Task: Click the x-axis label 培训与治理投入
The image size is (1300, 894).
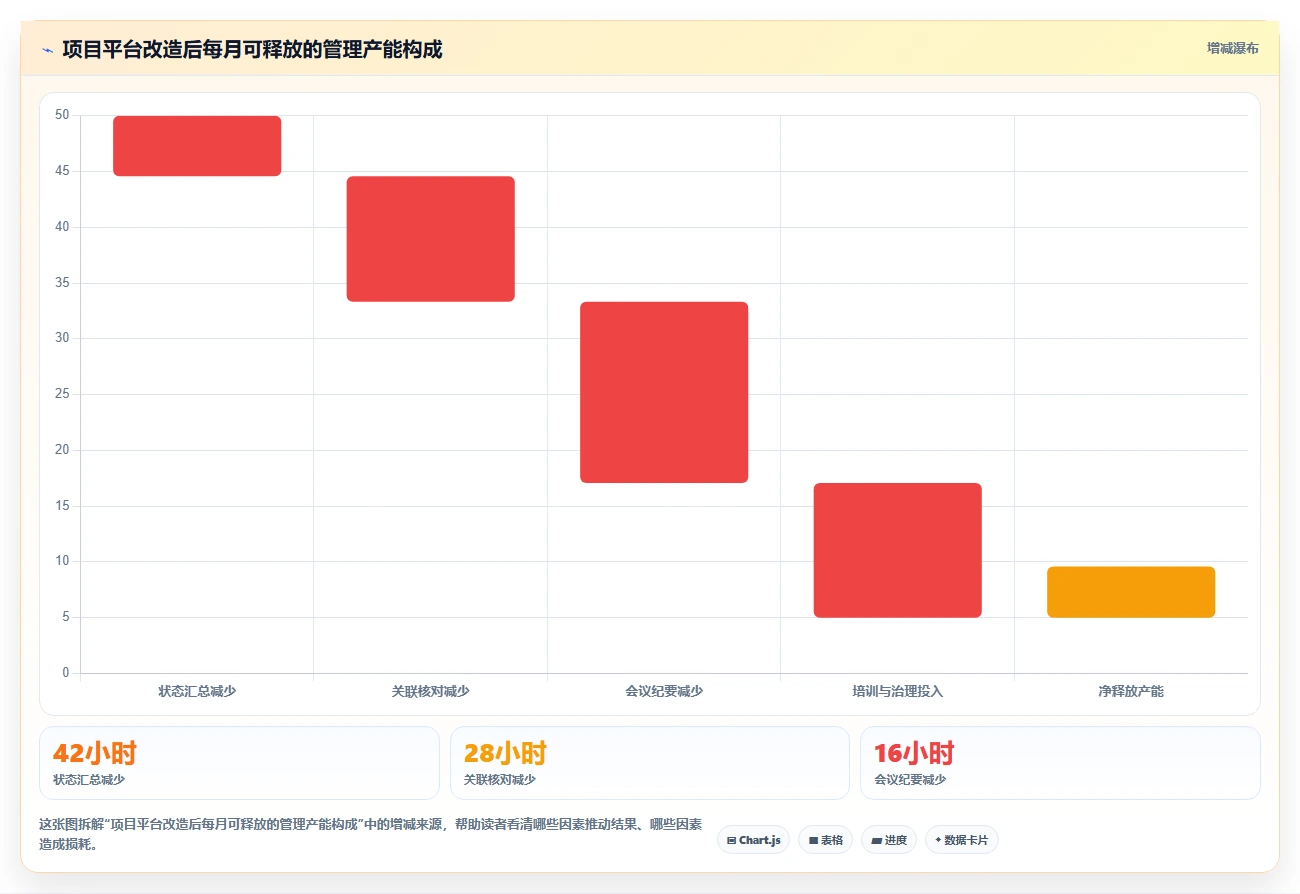Action: pyautogui.click(x=898, y=691)
